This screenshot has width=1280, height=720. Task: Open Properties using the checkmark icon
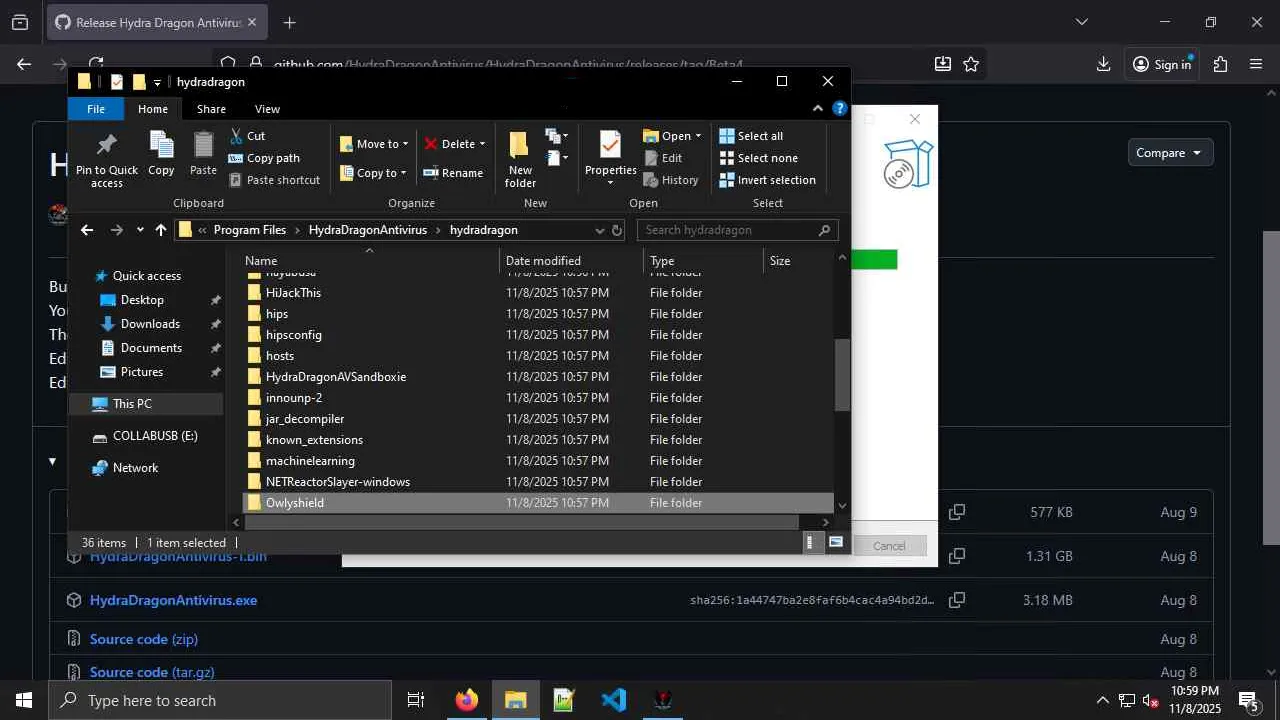coord(610,144)
